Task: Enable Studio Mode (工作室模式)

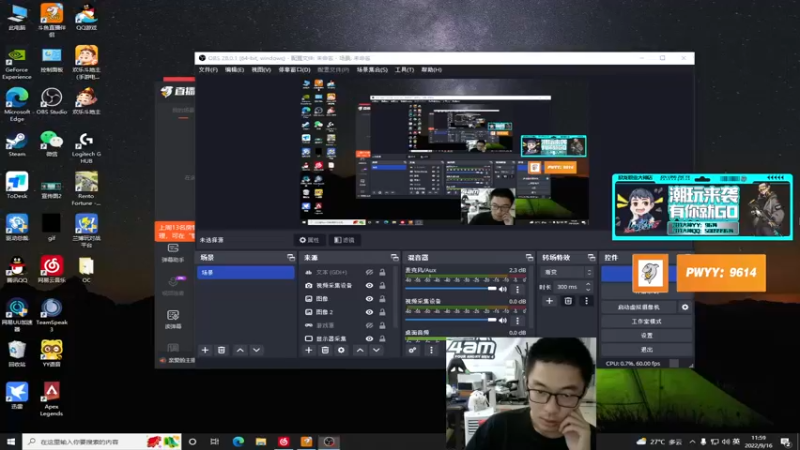Action: click(x=646, y=321)
